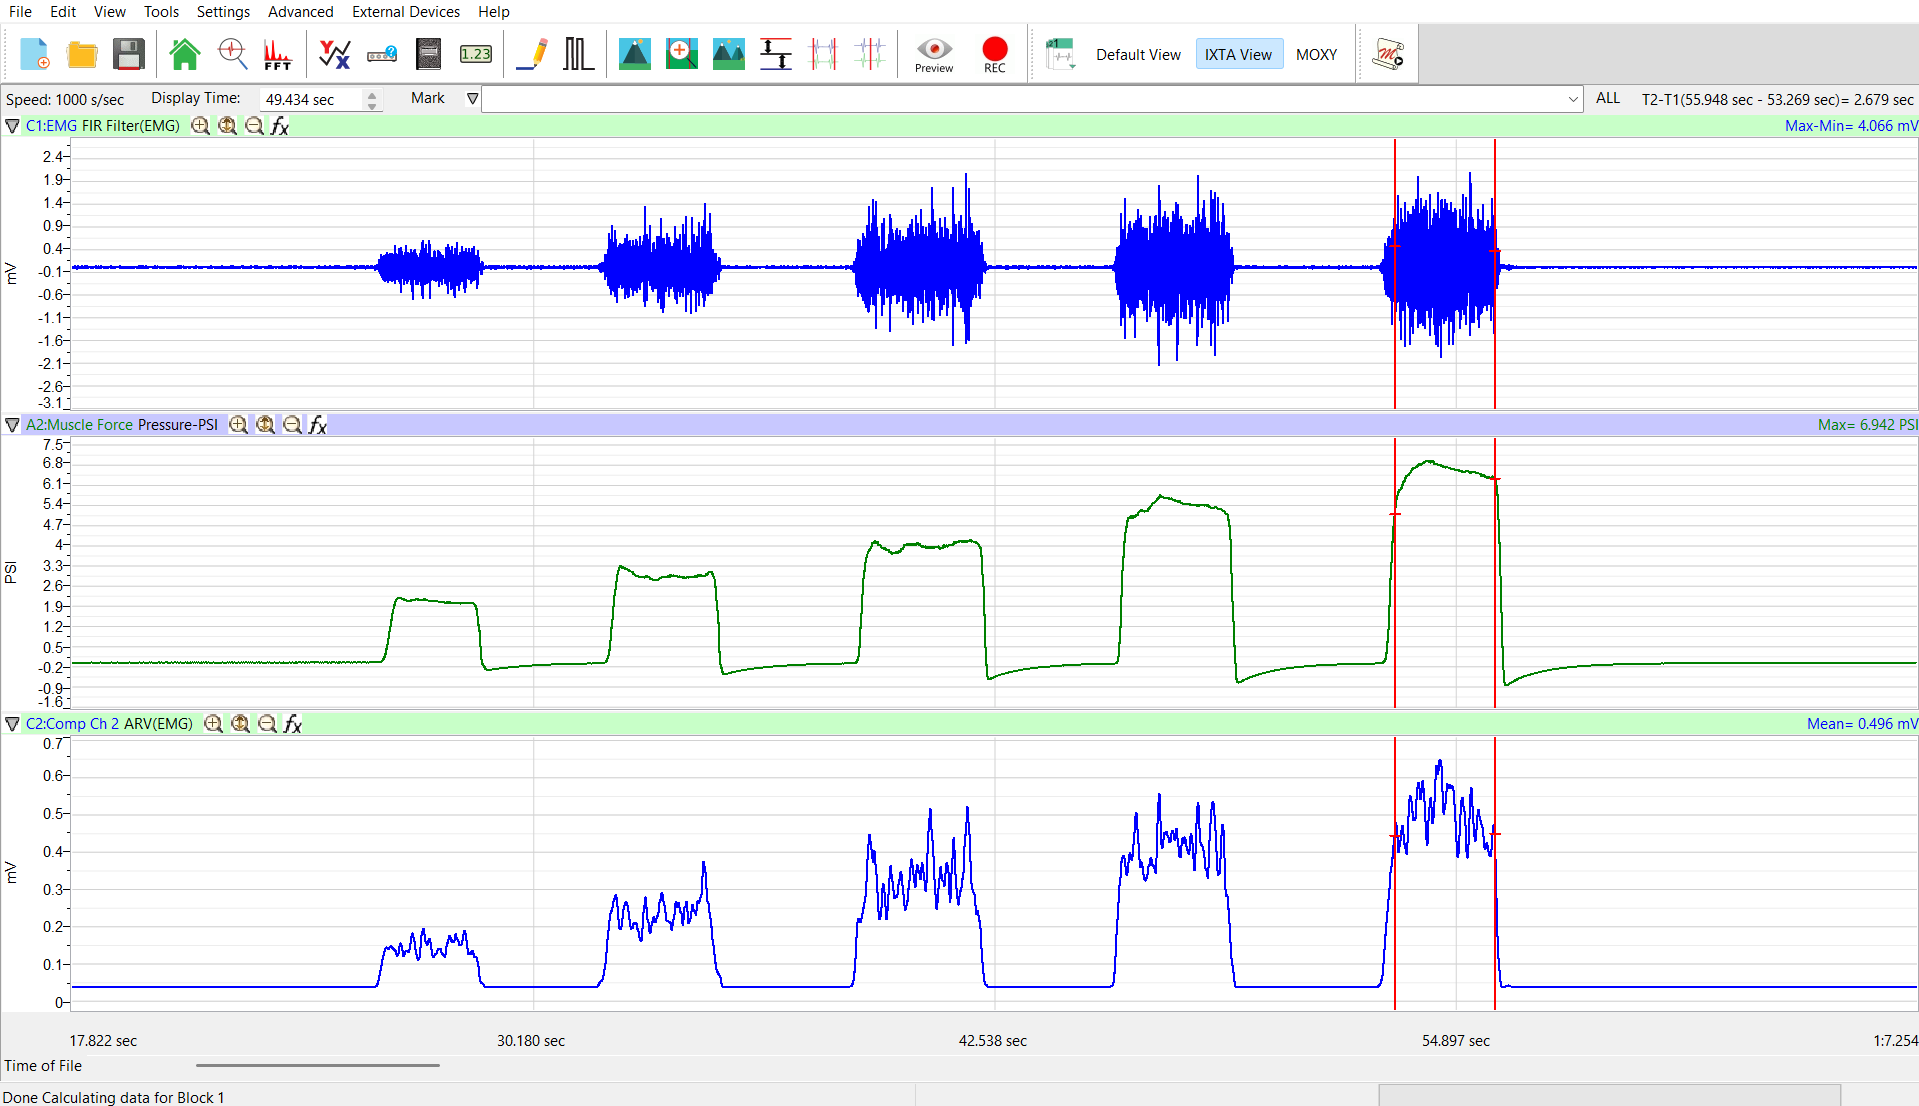Click the ALL button beside the marks field
This screenshot has width=1919, height=1106.
(x=1607, y=98)
